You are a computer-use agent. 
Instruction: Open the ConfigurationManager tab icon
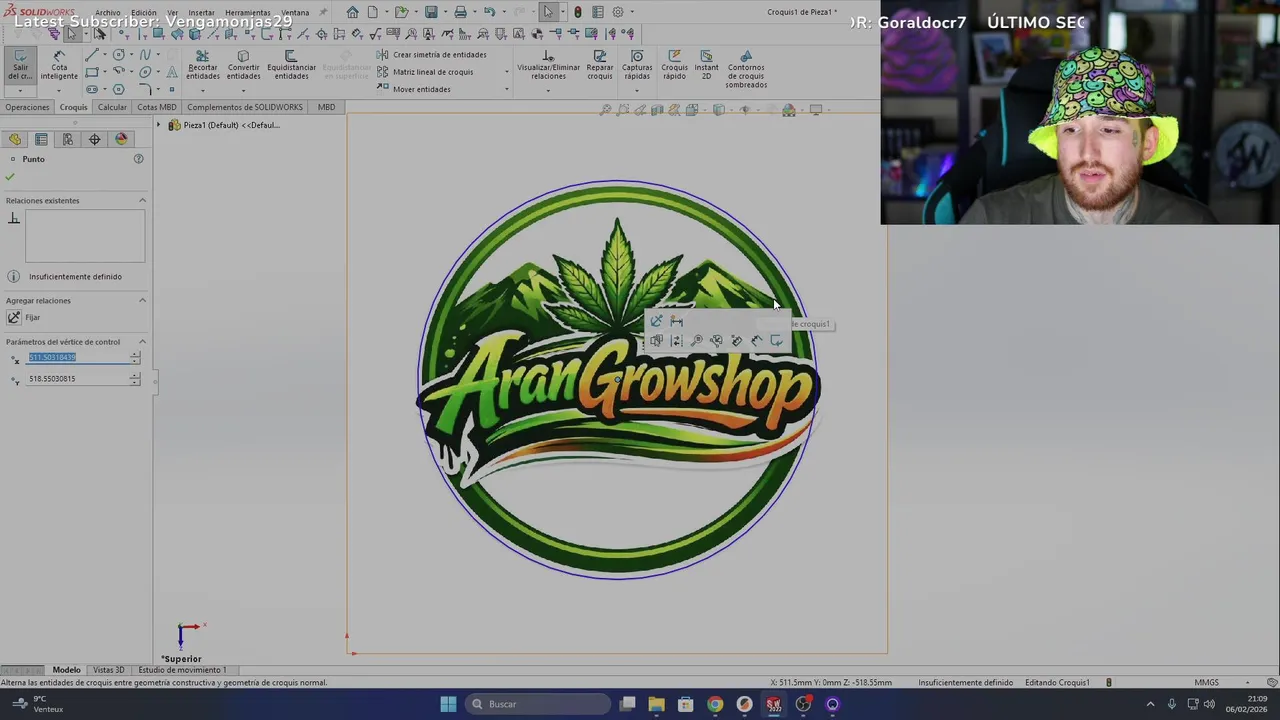(x=68, y=139)
